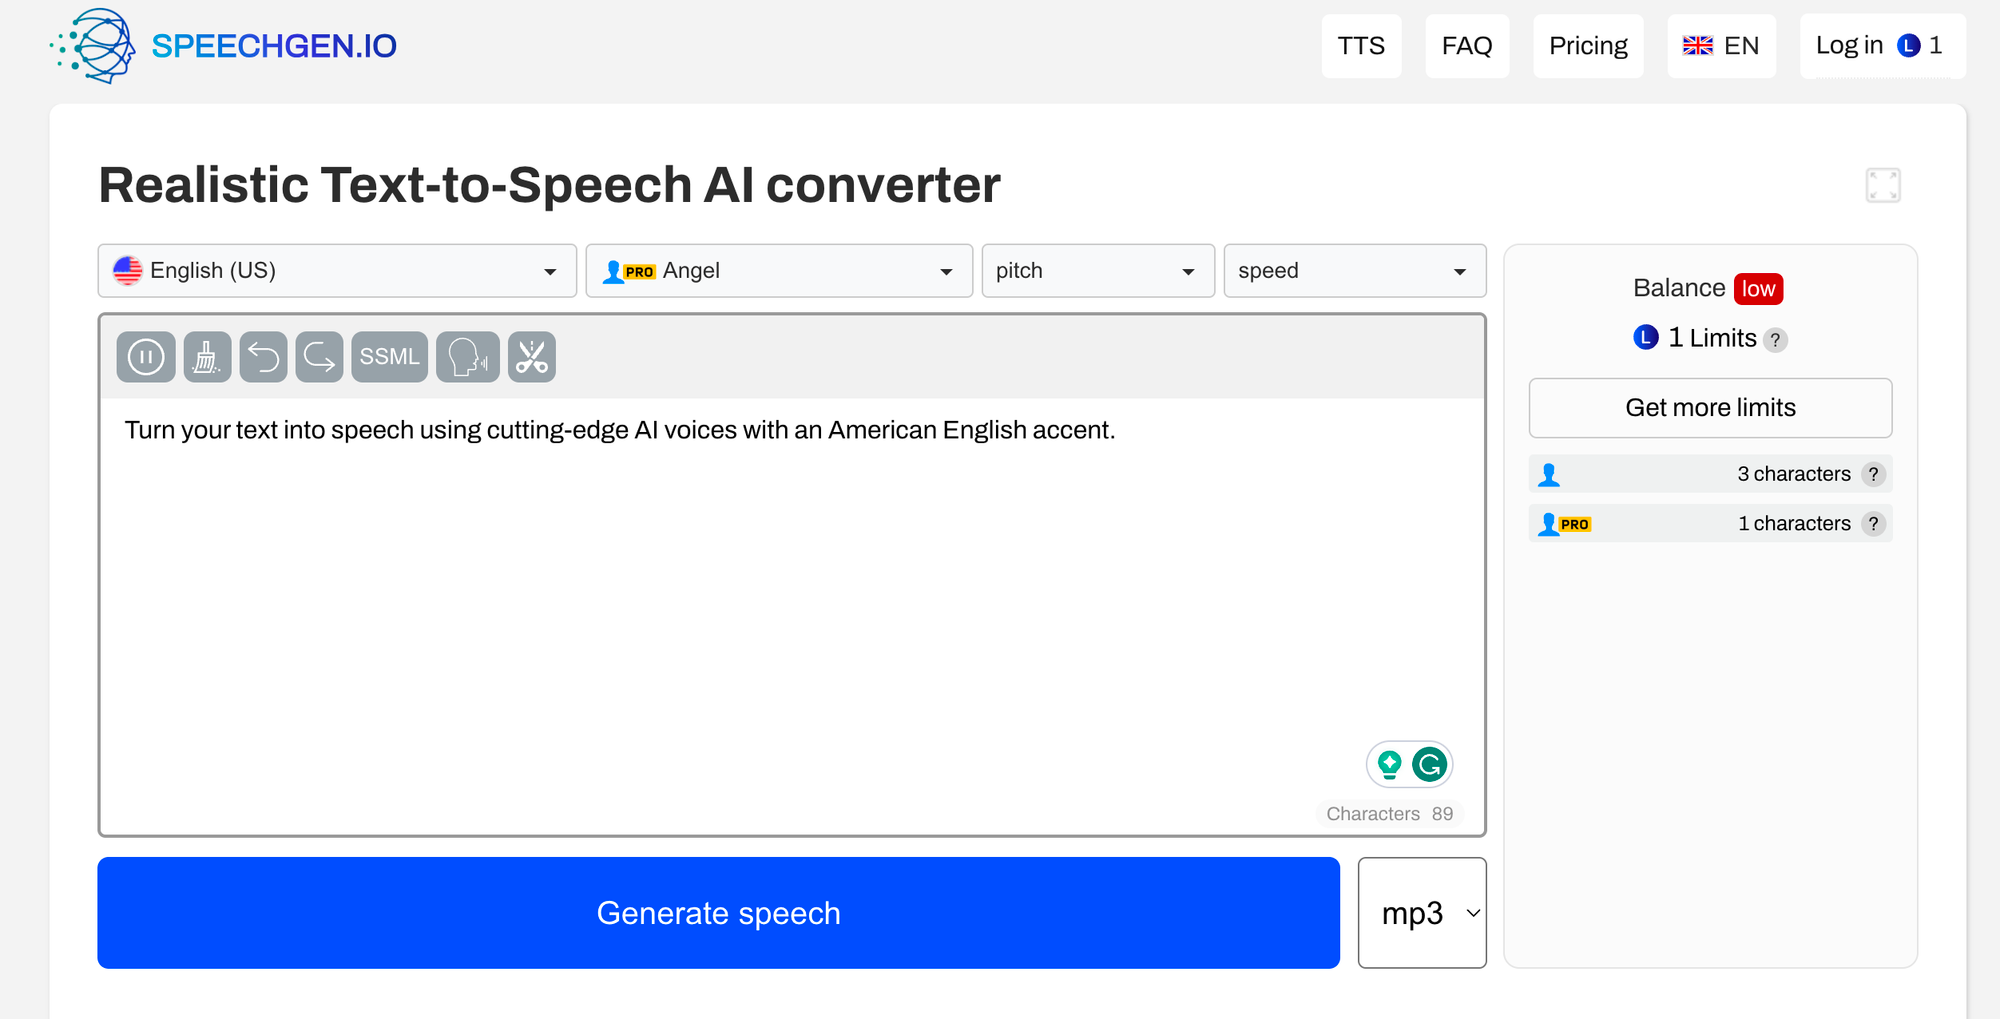
Task: Toggle fullscreen editor mode icon
Action: [1882, 185]
